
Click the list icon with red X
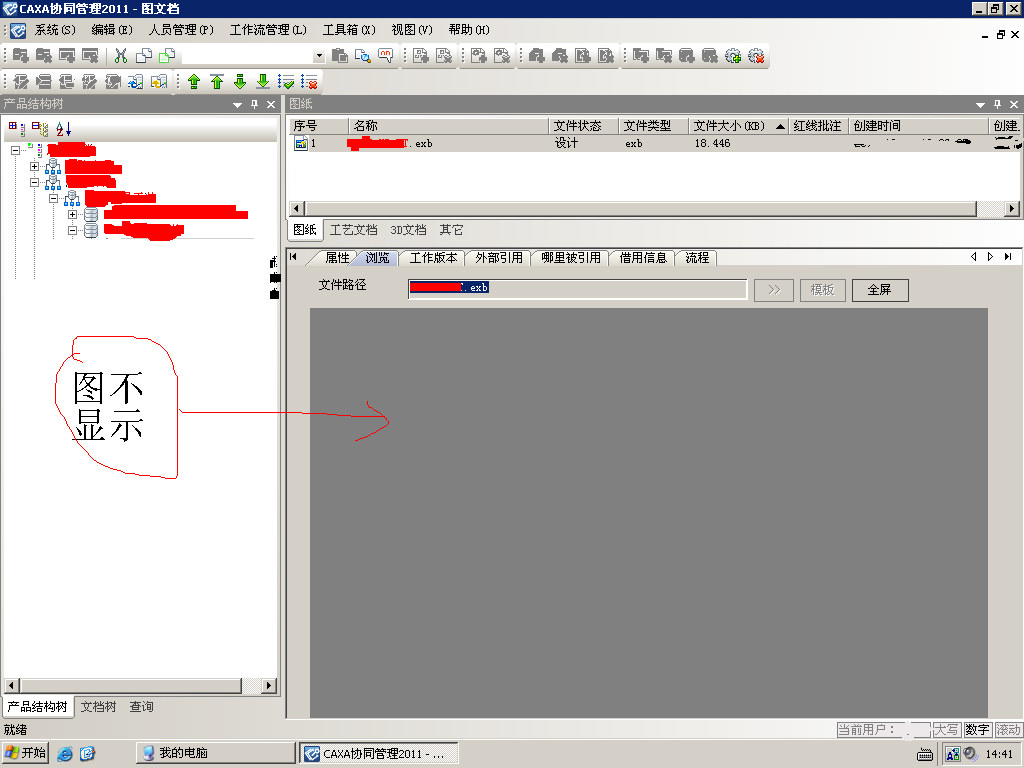click(x=309, y=82)
